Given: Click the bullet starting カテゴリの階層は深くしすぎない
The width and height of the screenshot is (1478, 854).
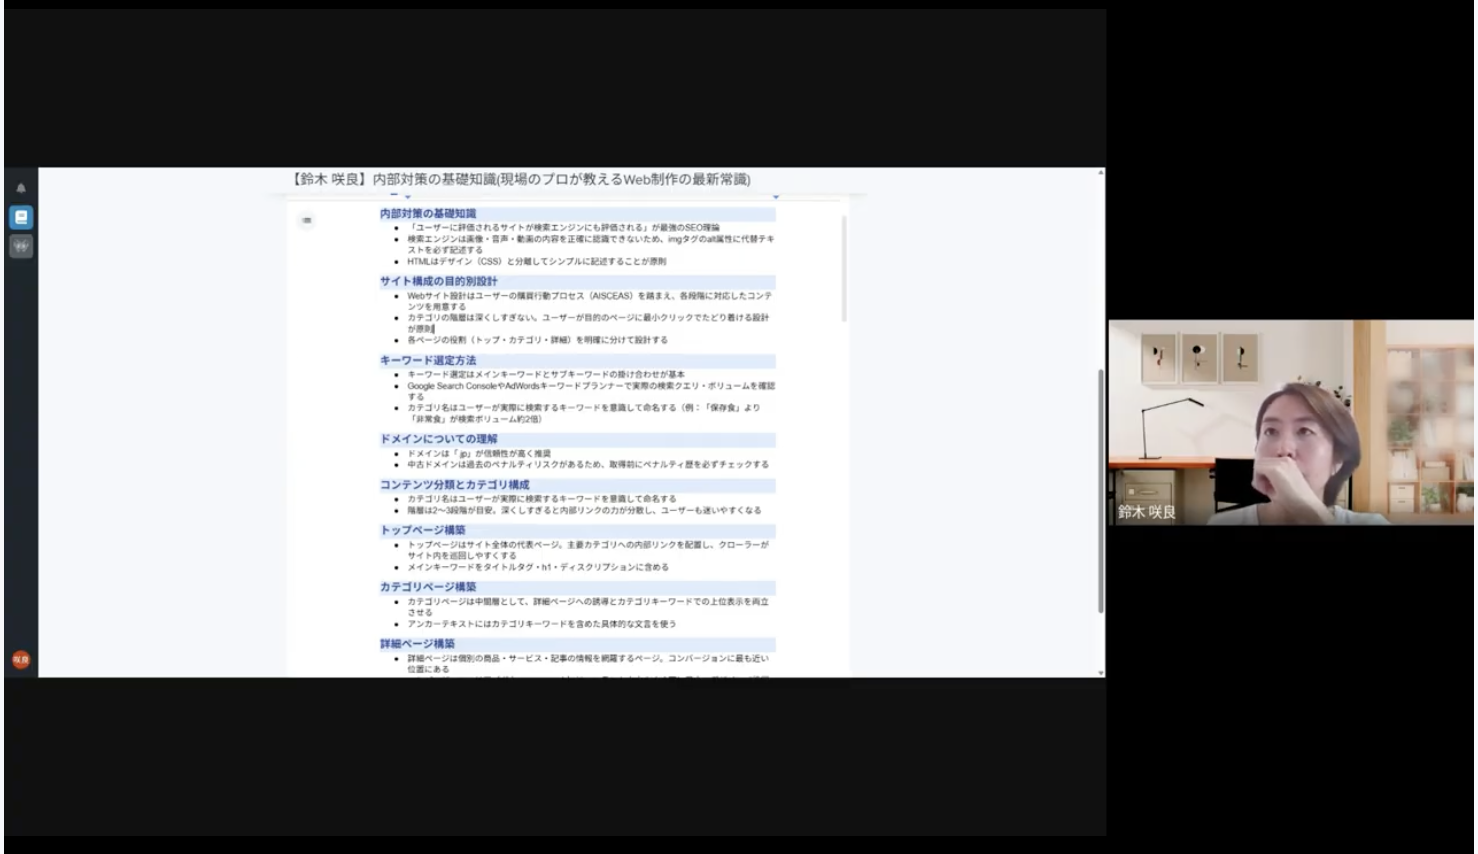Looking at the screenshot, I should 588,322.
